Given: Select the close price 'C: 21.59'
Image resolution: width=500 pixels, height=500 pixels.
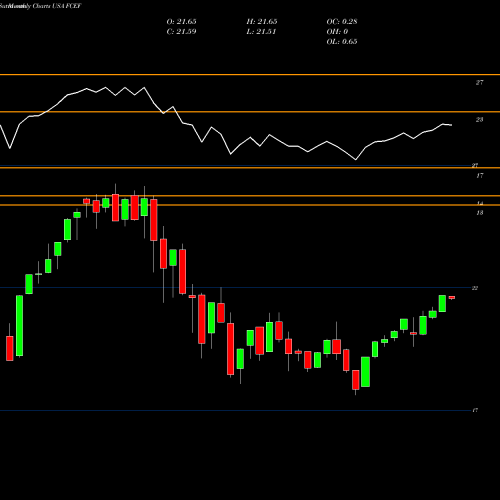Looking at the screenshot, I should (181, 32).
